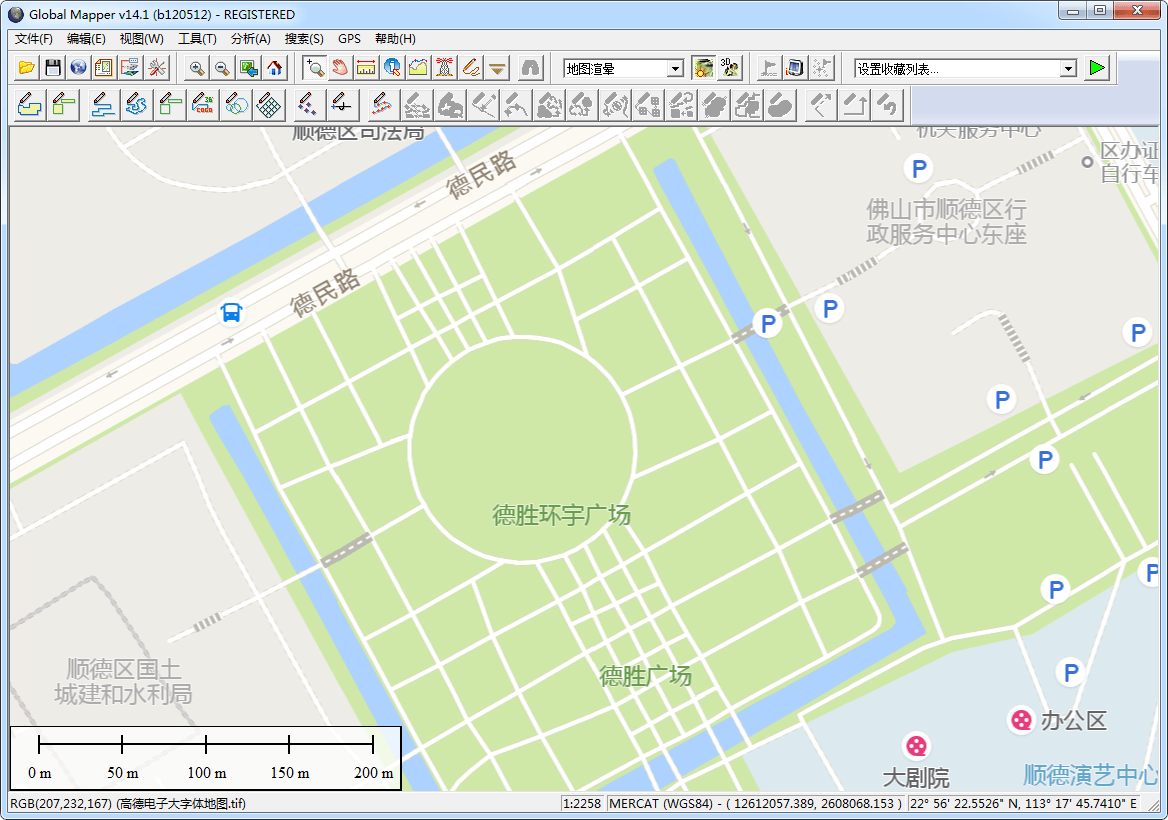Open the 分析(A) menu
1168x820 pixels.
click(x=250, y=39)
